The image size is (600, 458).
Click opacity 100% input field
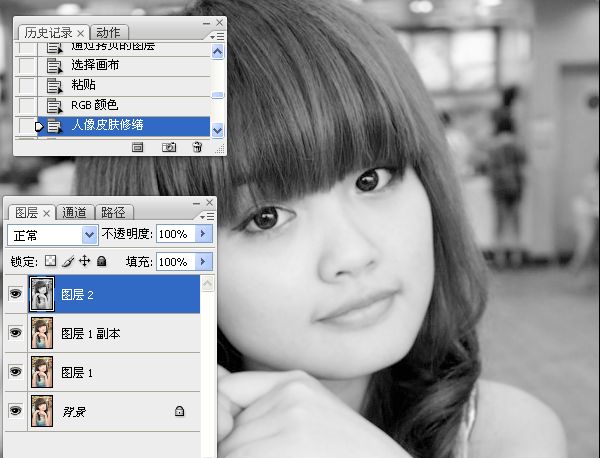point(176,233)
